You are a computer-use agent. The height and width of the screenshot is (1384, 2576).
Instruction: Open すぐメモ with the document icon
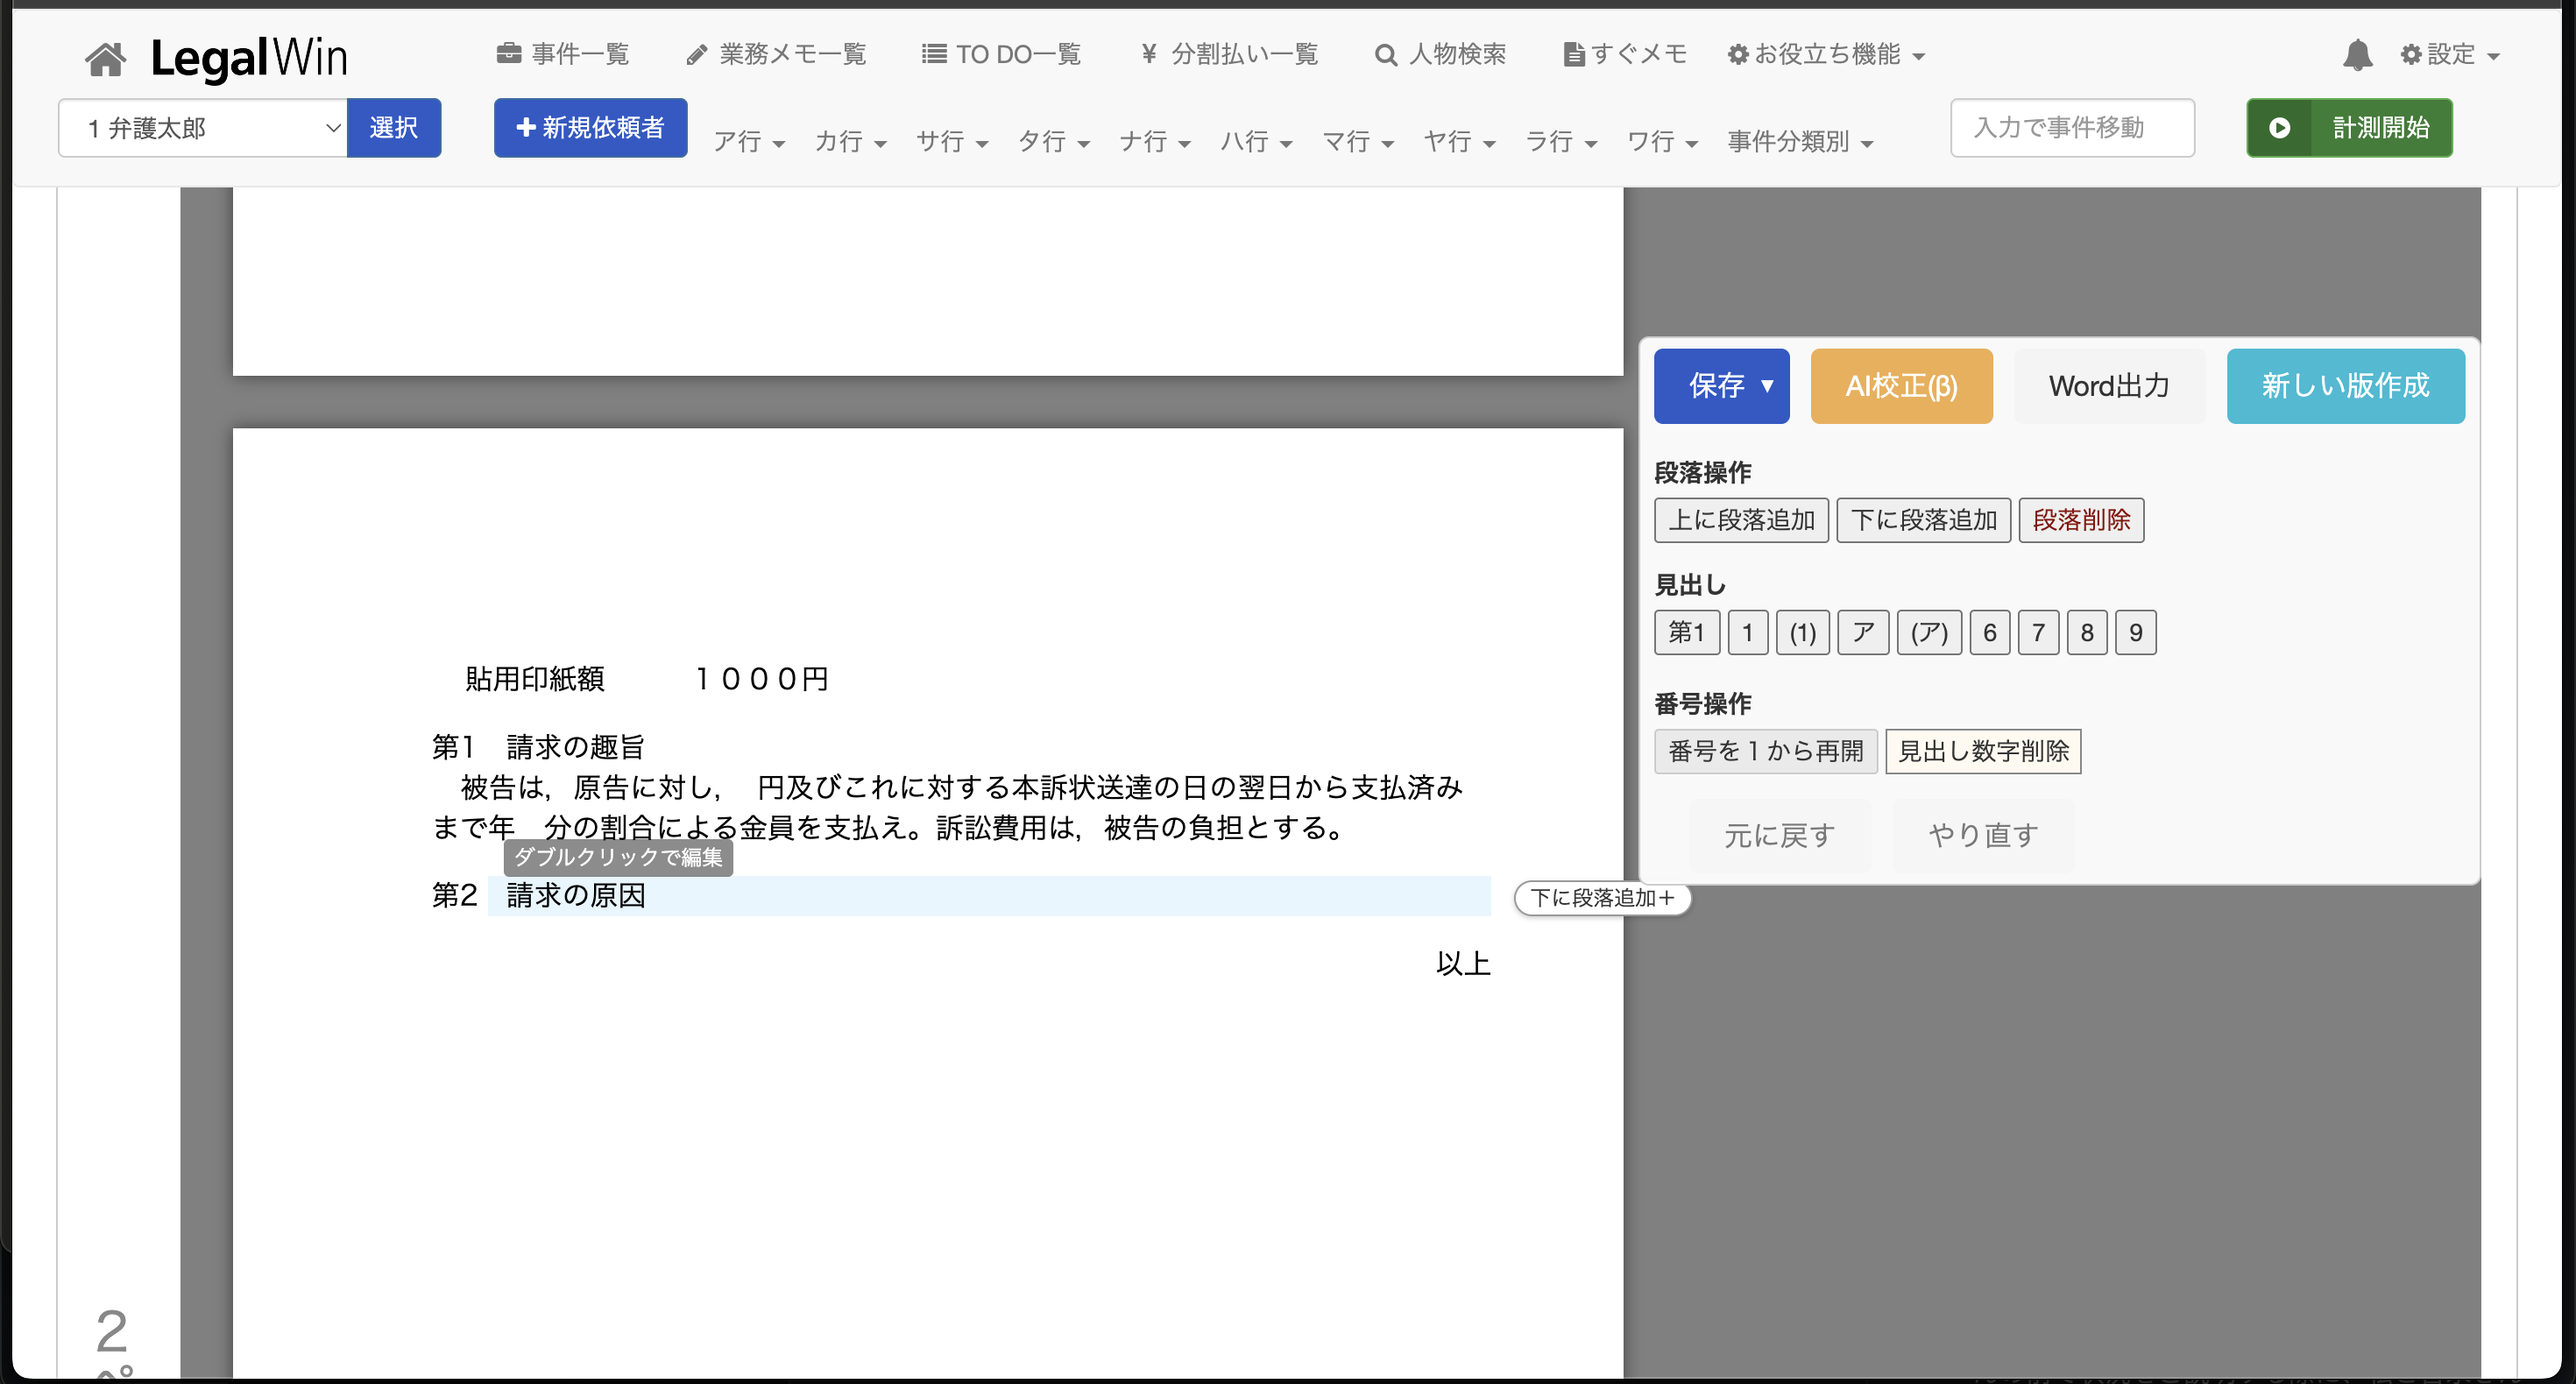1625,54
